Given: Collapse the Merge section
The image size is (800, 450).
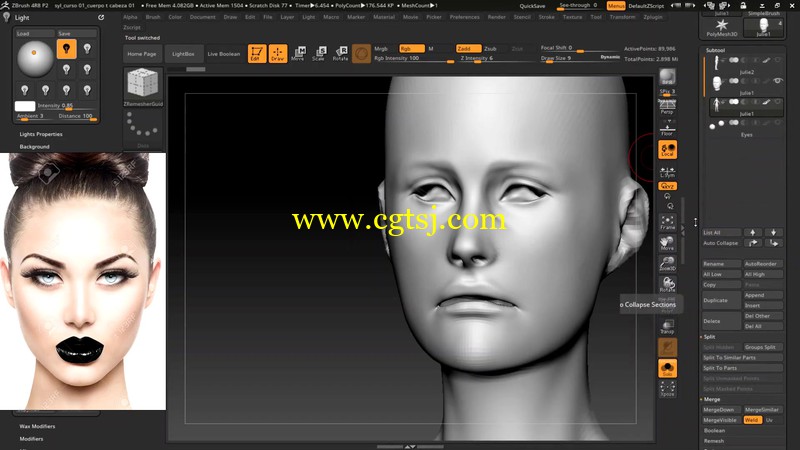Looking at the screenshot, I should 712,399.
